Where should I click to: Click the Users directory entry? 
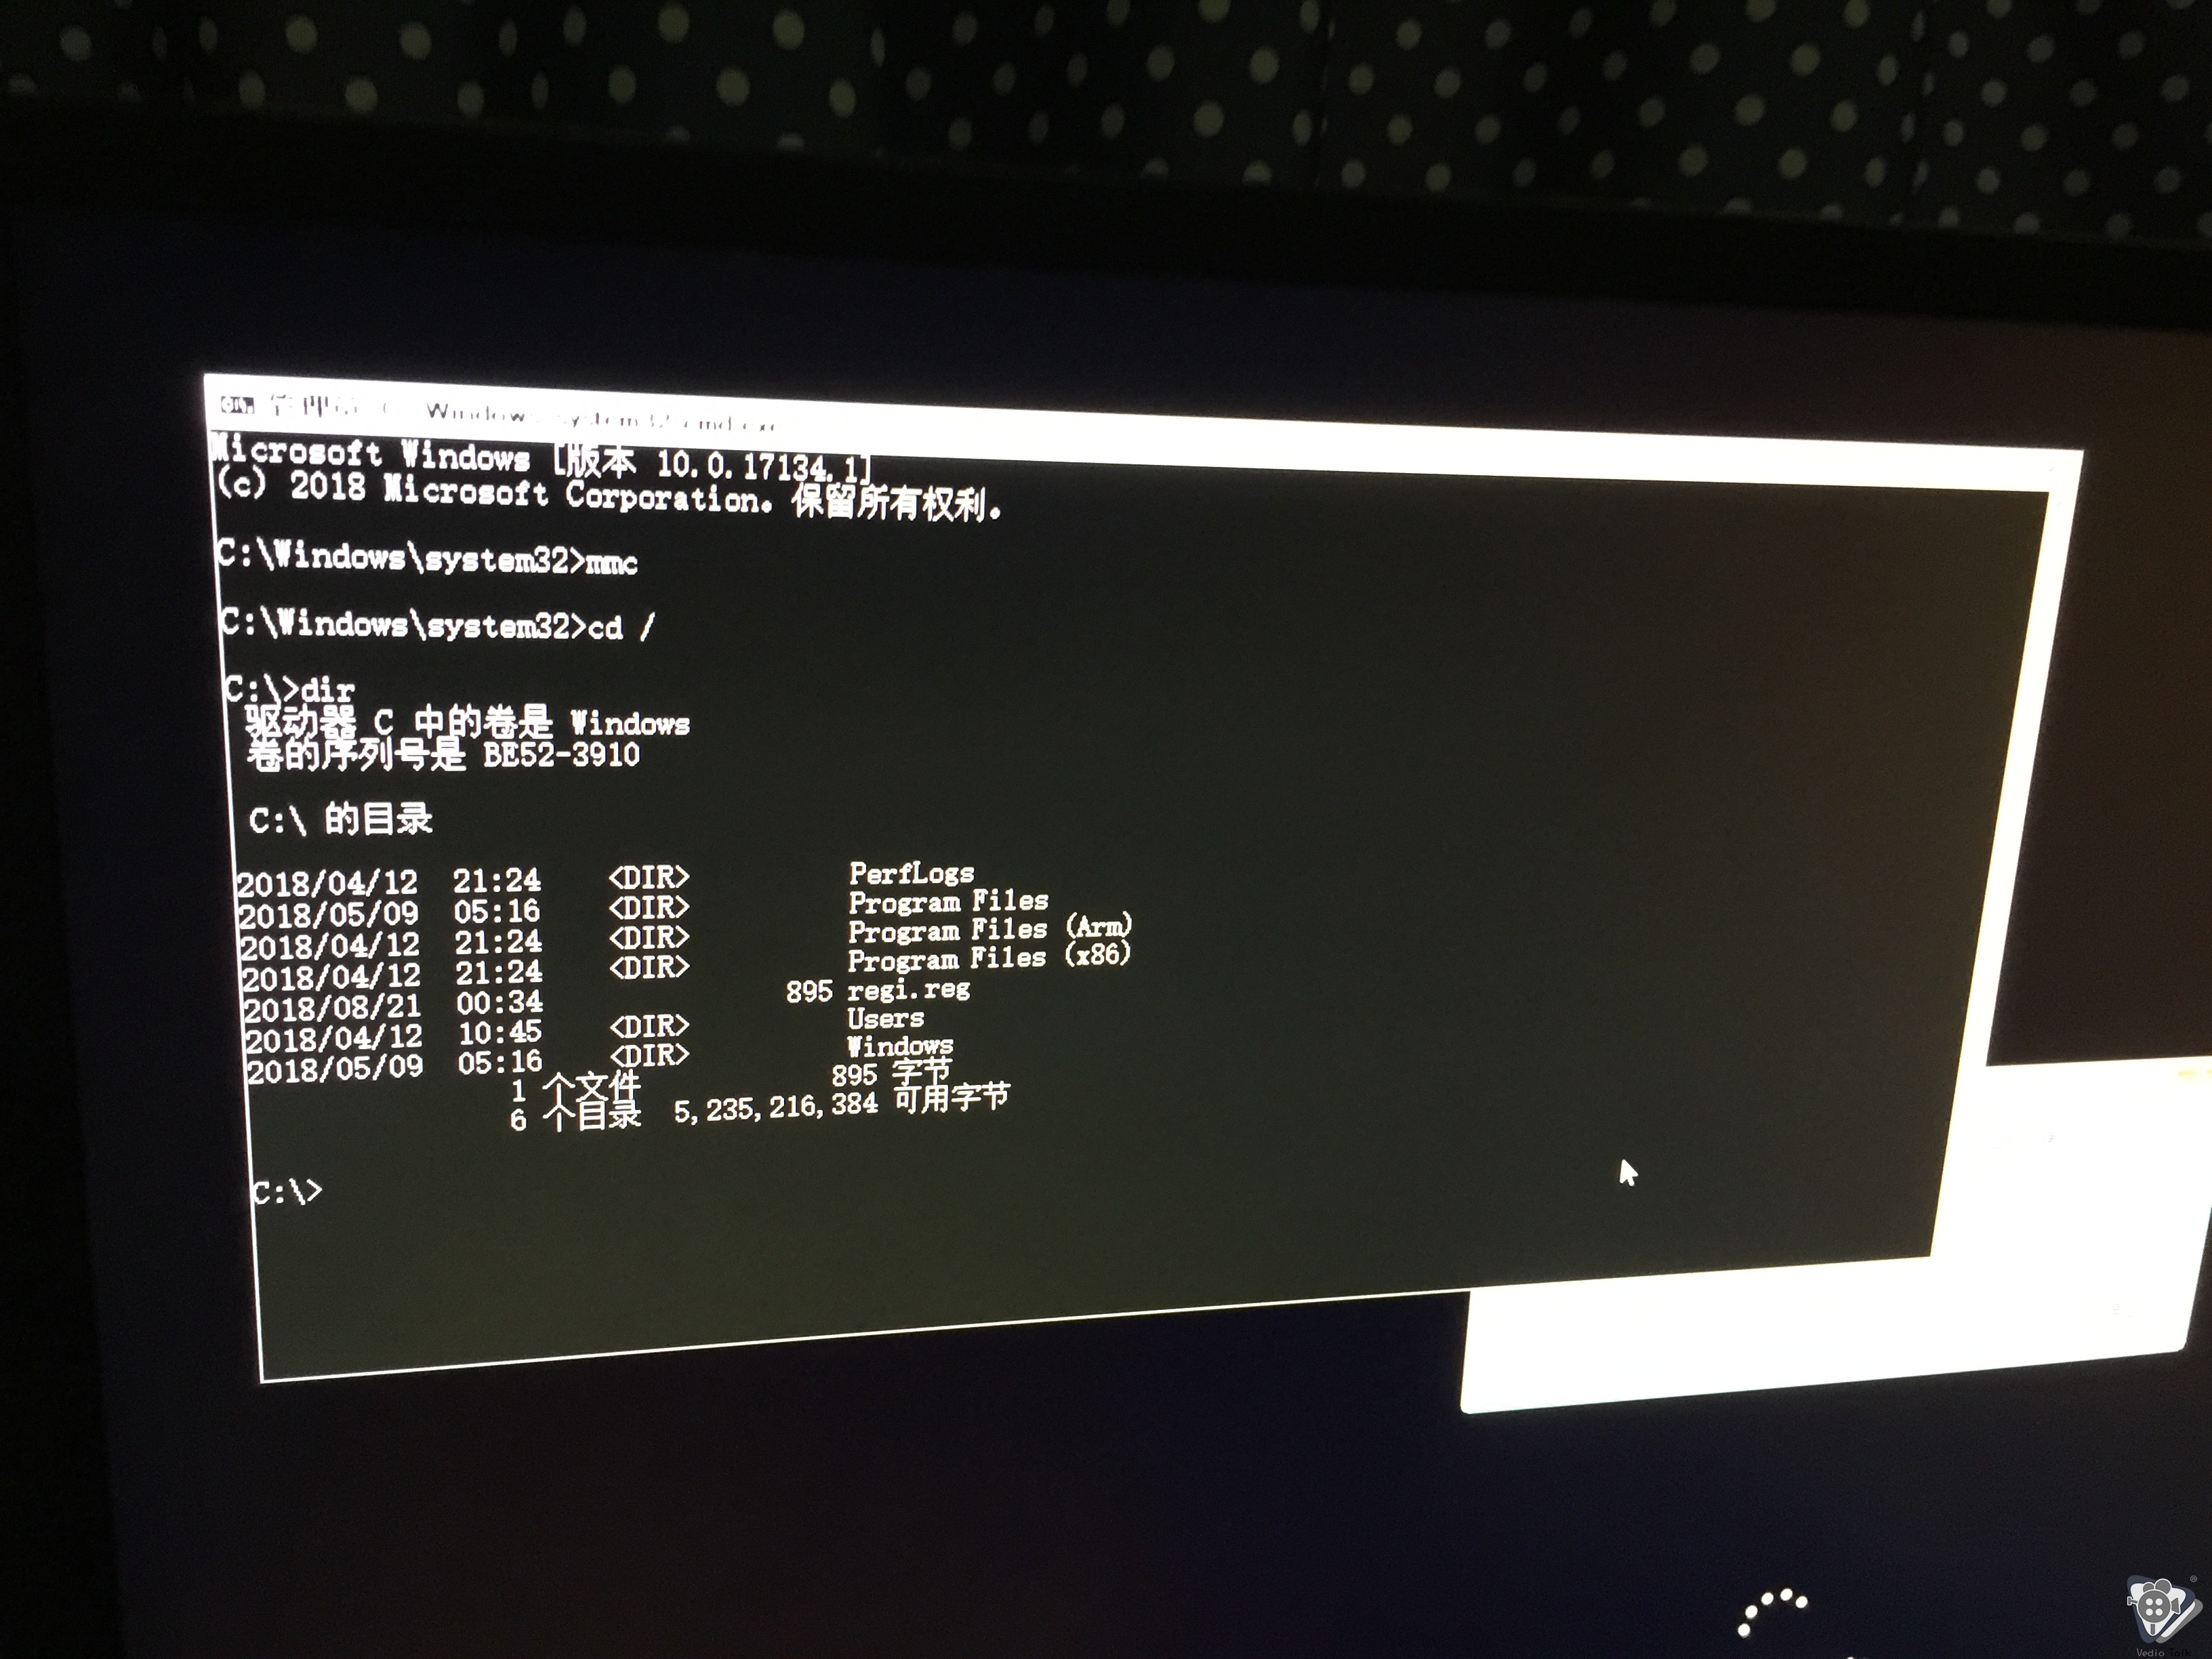pos(885,1019)
